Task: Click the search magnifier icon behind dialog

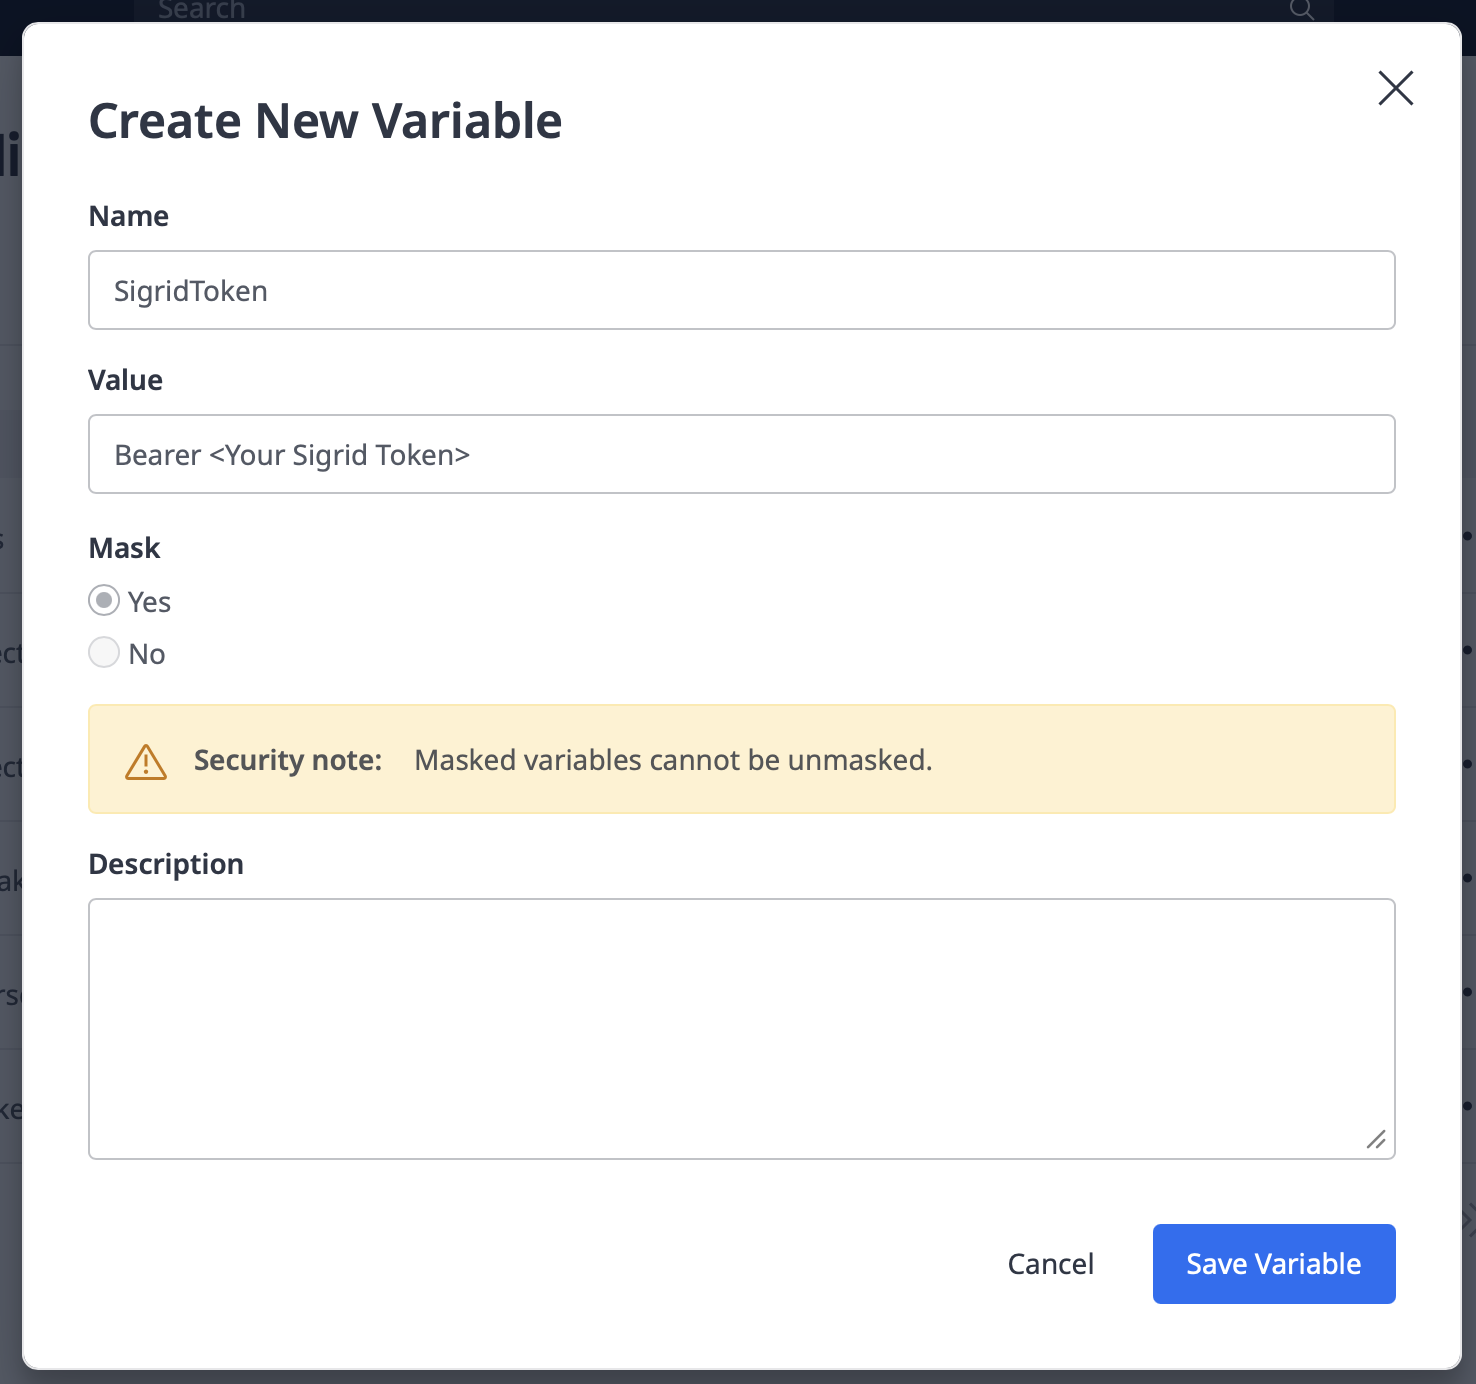Action: coord(1301,10)
